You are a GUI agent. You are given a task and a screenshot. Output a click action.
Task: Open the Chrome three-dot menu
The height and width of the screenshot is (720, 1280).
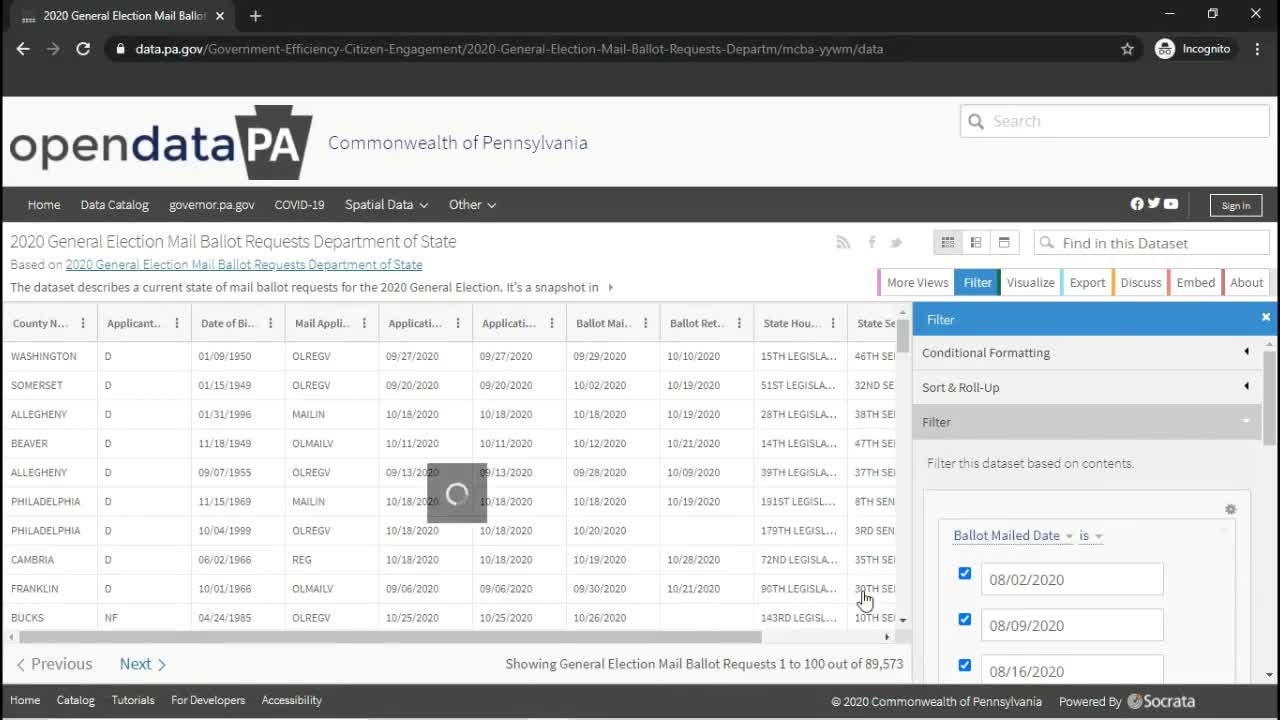pos(1255,48)
